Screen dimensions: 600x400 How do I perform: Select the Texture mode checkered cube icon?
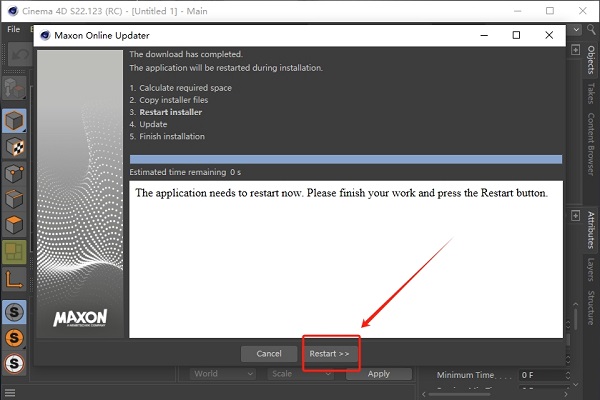coord(14,147)
